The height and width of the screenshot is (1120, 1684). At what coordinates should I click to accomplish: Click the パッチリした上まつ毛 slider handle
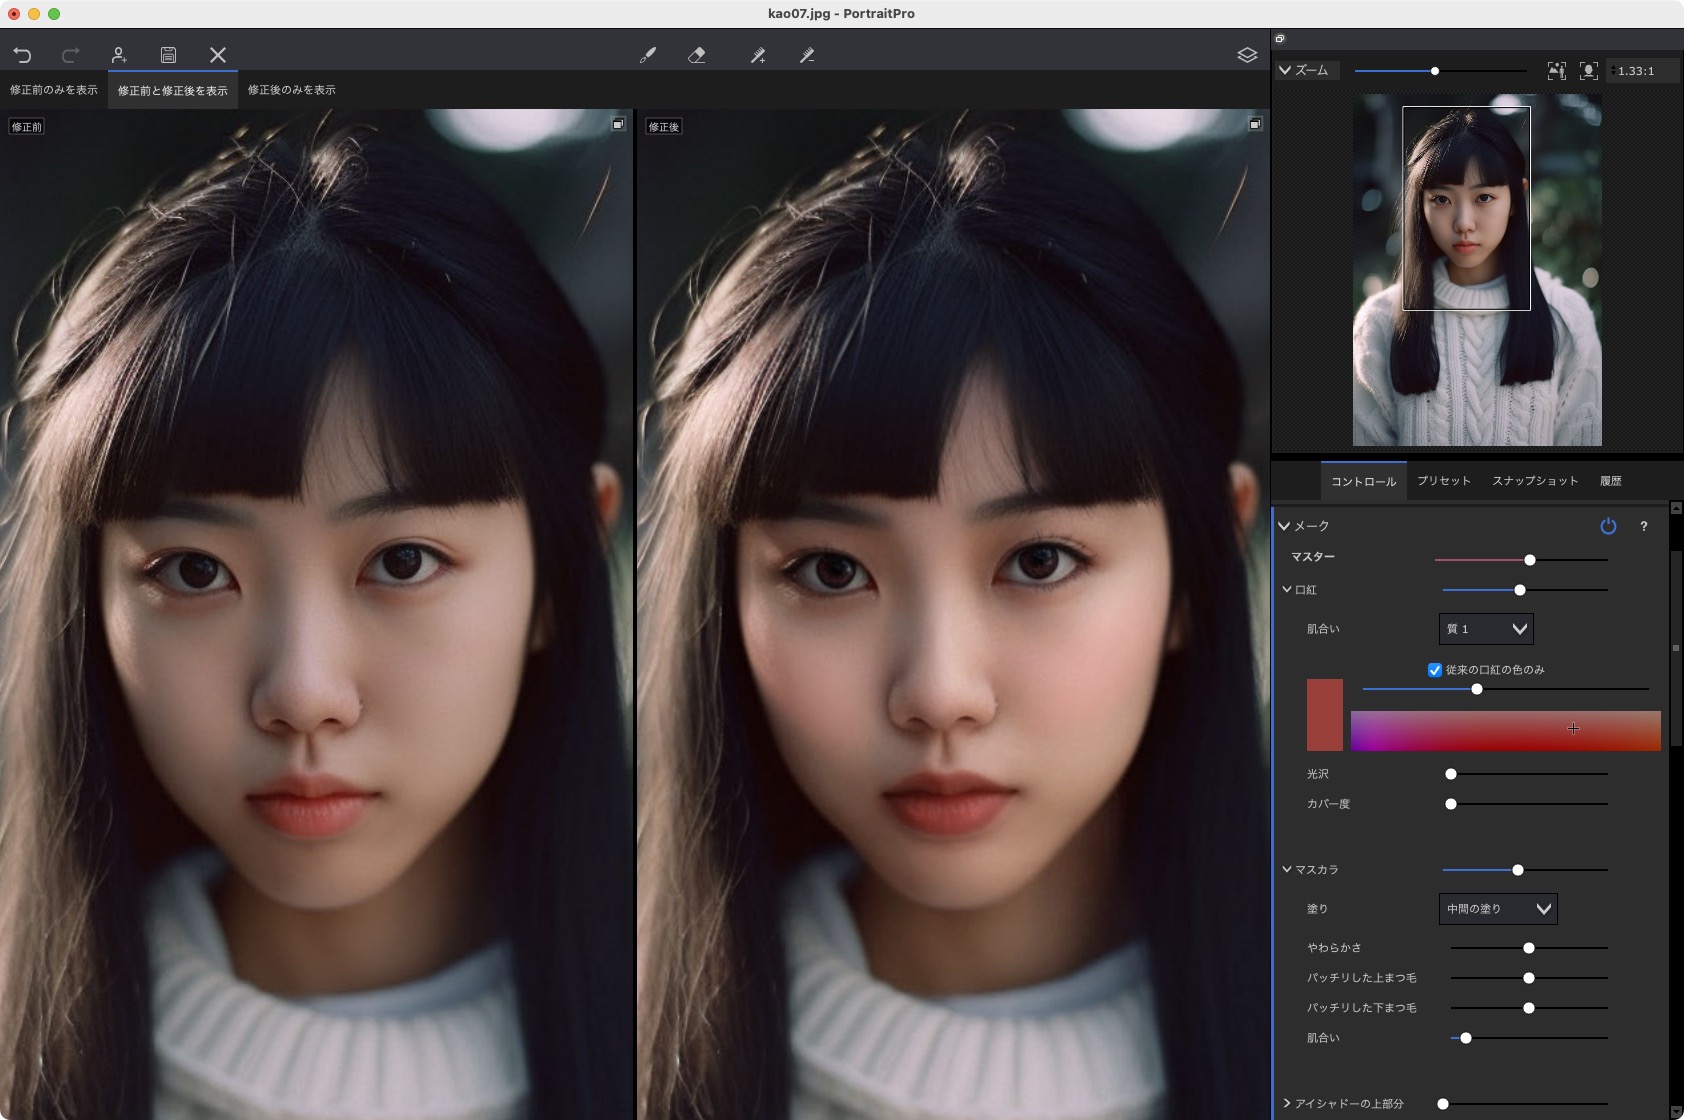1529,978
